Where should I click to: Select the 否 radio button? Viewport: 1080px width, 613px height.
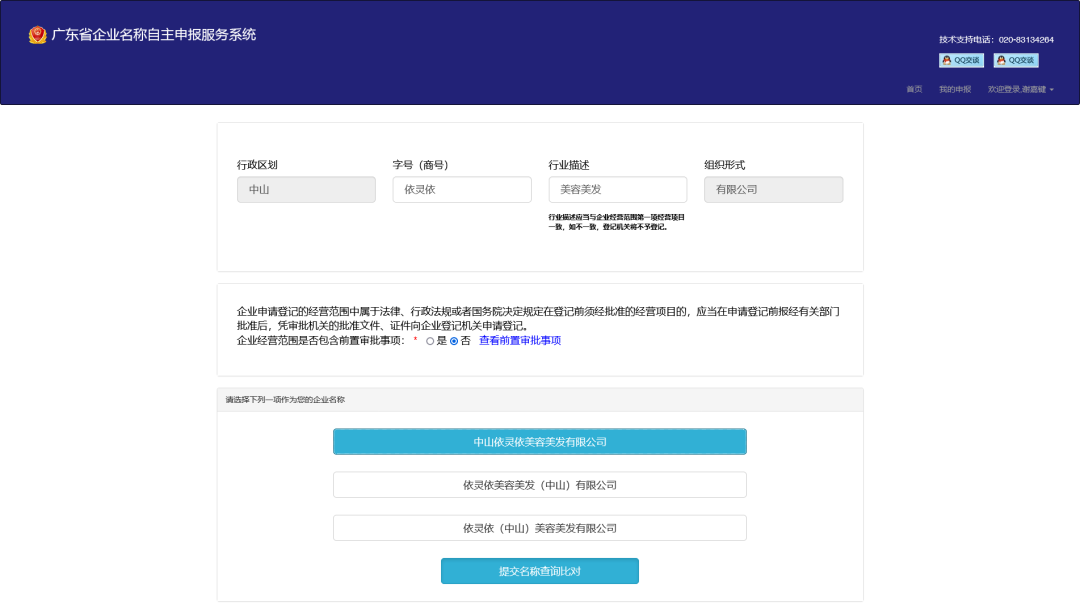(x=453, y=342)
